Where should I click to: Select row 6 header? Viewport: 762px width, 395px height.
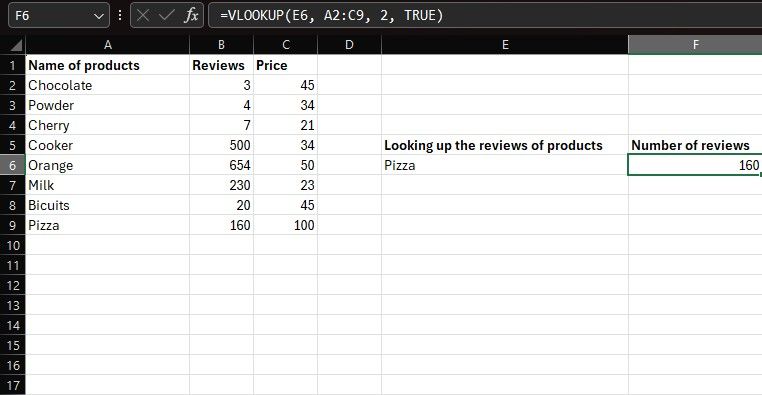pos(13,165)
